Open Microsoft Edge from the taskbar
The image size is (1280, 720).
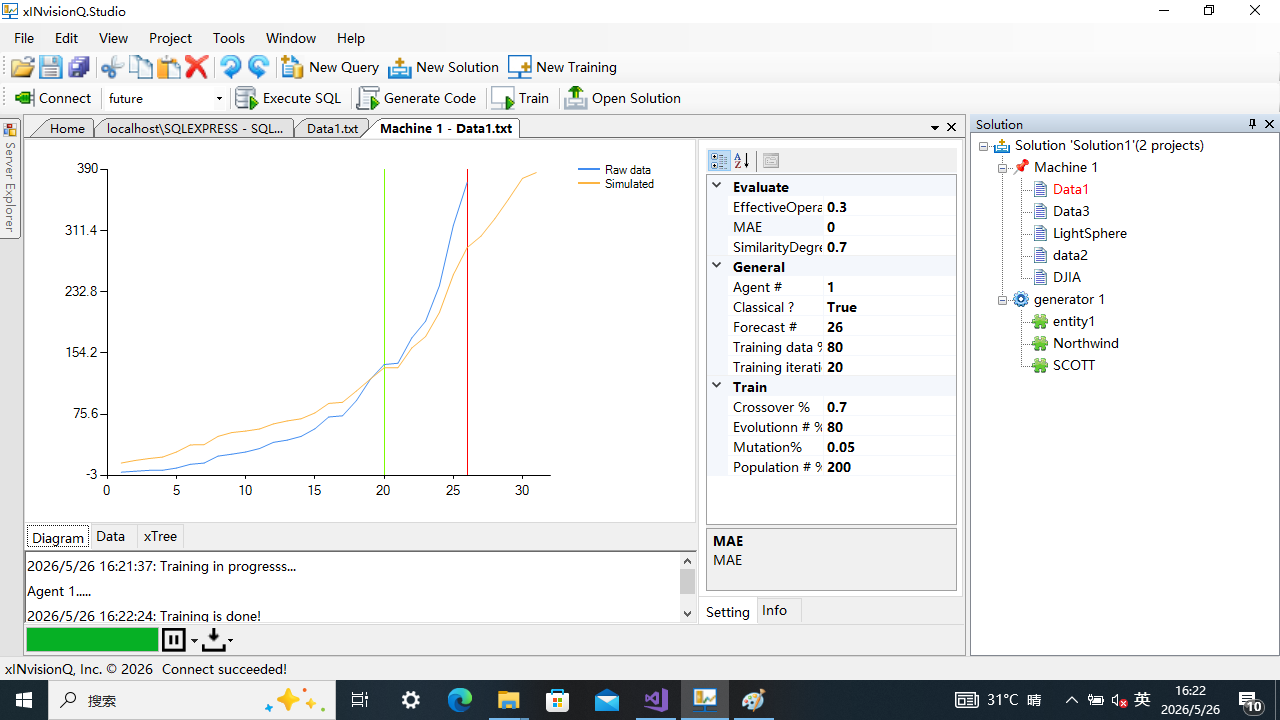point(459,700)
